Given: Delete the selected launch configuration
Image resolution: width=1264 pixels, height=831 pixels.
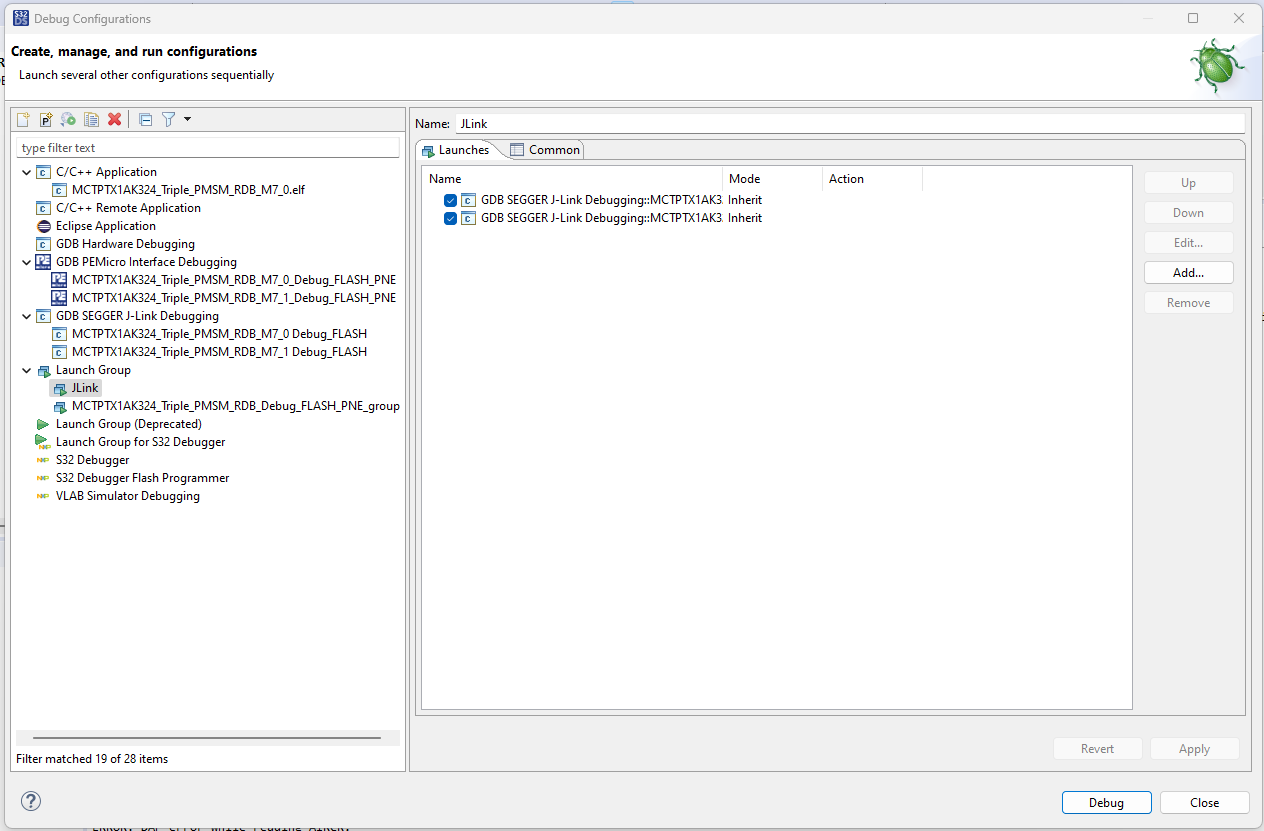Looking at the screenshot, I should (114, 119).
